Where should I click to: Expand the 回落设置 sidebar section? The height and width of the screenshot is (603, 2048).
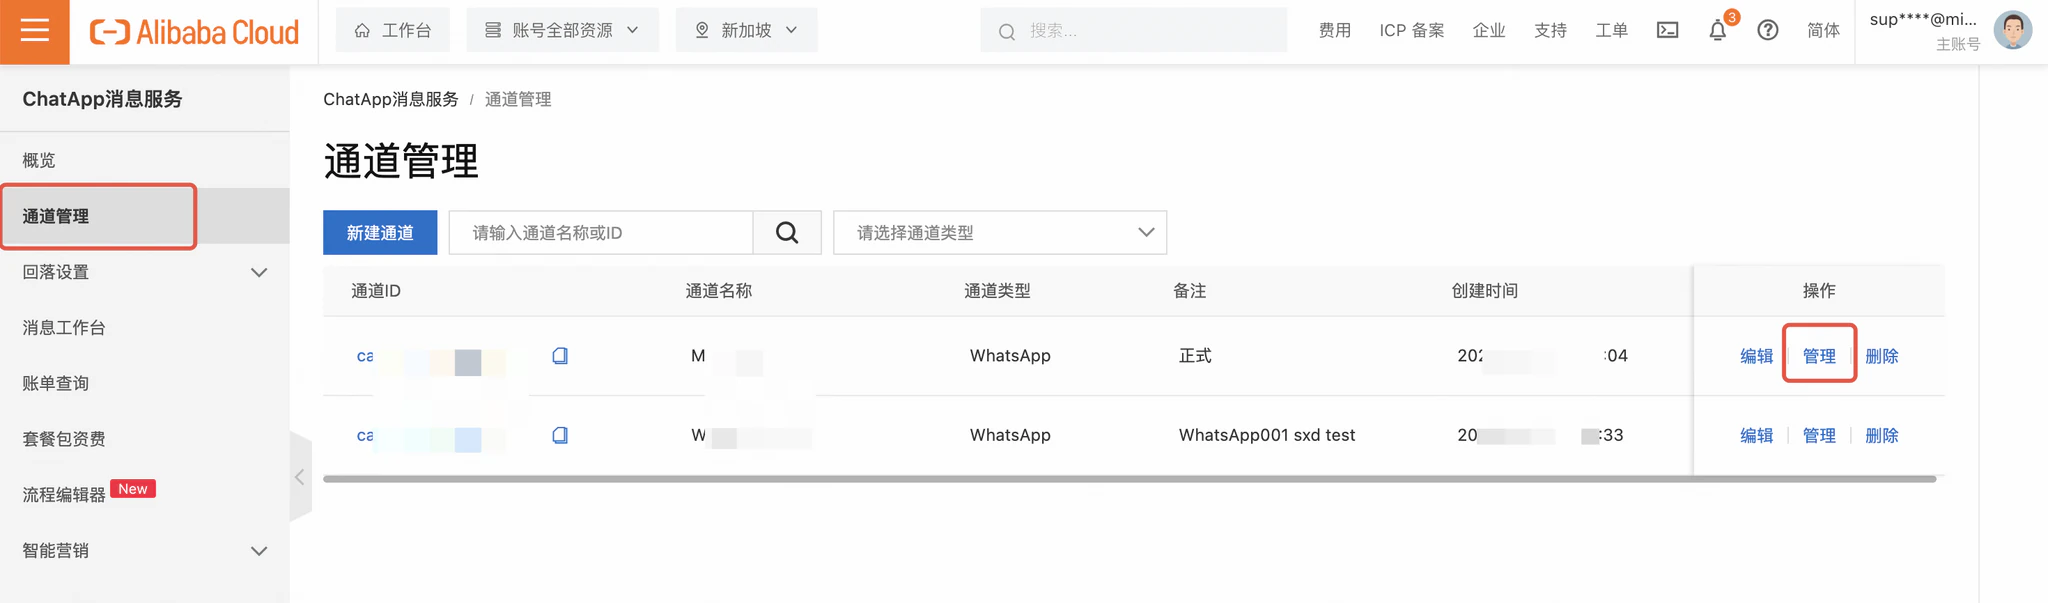[145, 272]
